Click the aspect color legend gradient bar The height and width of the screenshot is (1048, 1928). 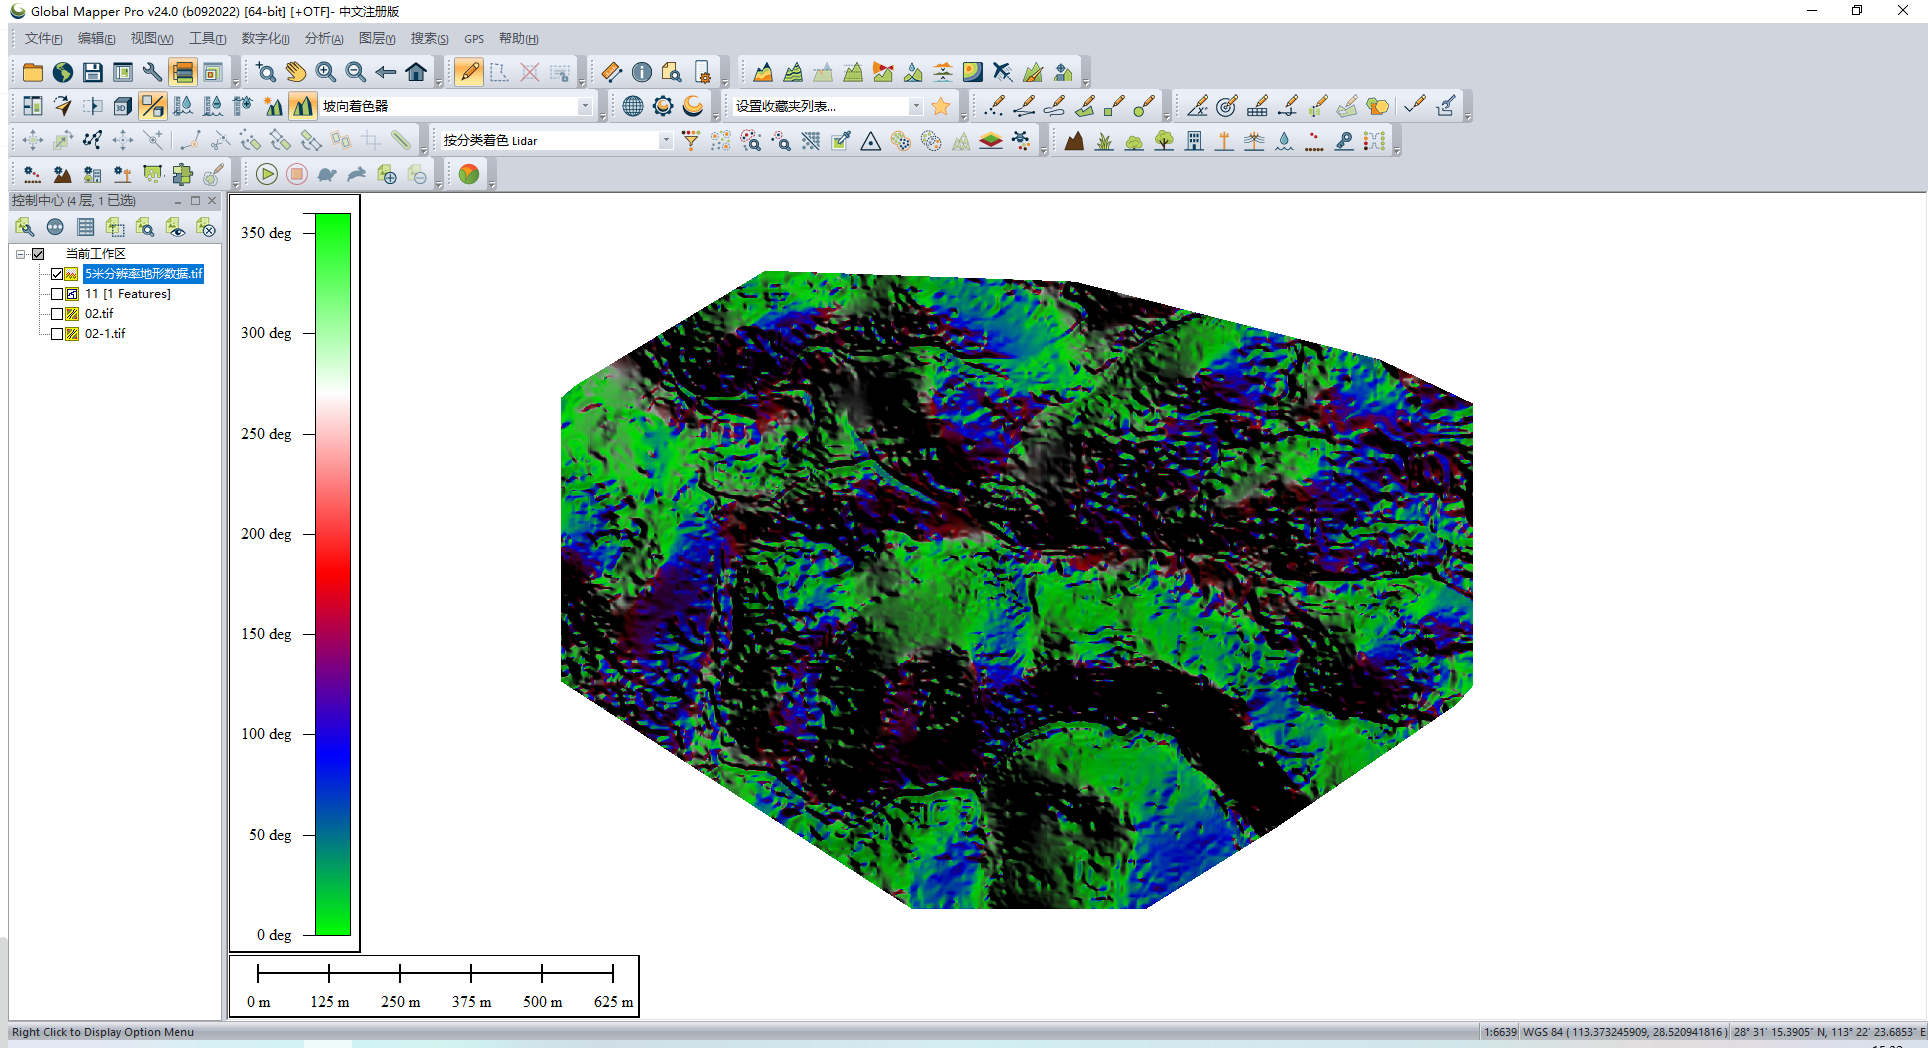click(333, 574)
